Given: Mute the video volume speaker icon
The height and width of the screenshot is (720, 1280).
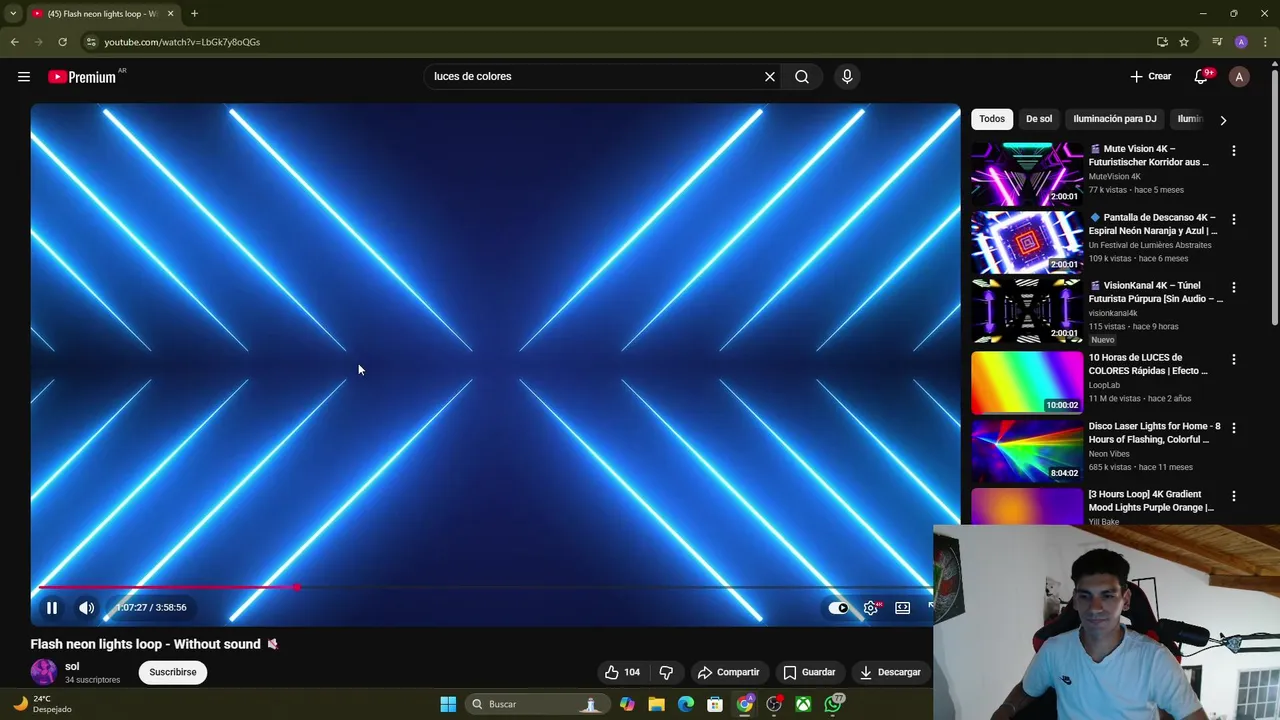Looking at the screenshot, I should (87, 607).
